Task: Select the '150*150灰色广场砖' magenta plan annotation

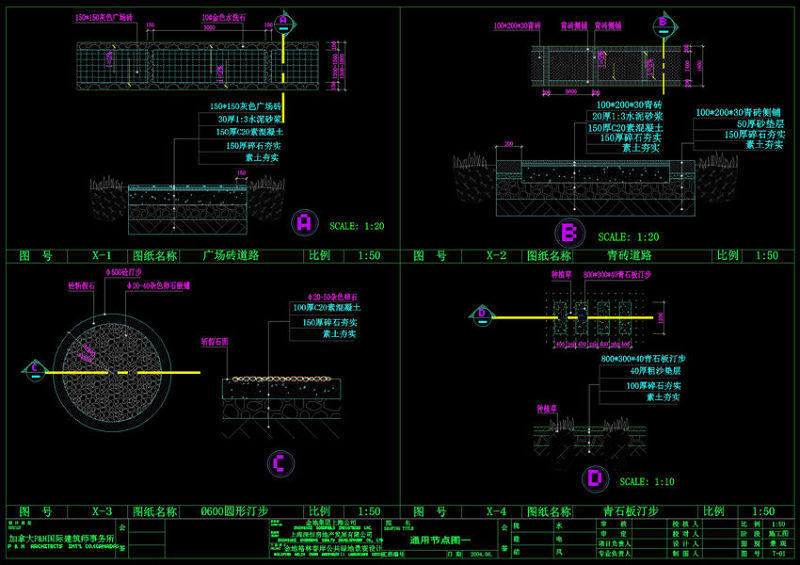Action: point(105,17)
